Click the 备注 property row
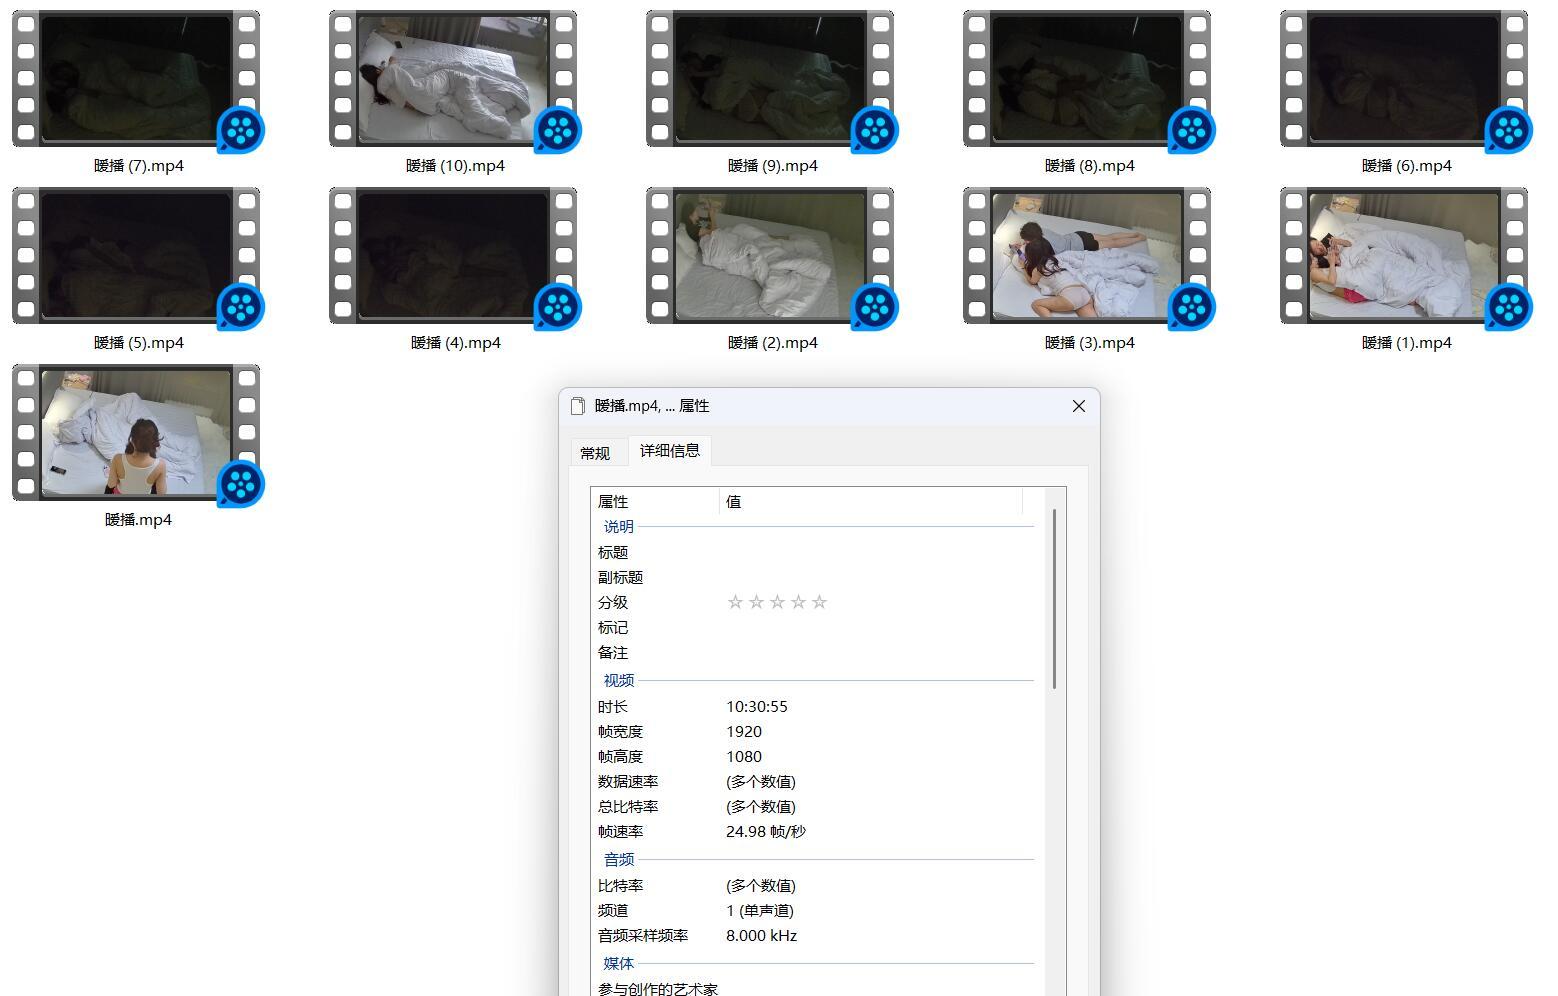 pyautogui.click(x=815, y=652)
